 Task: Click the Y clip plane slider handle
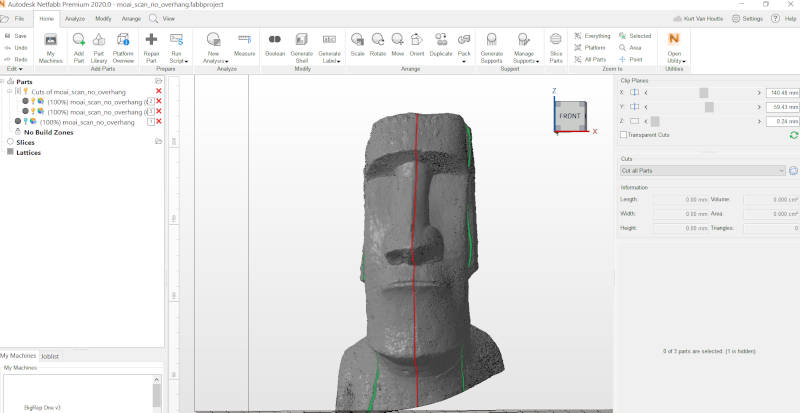(x=709, y=107)
